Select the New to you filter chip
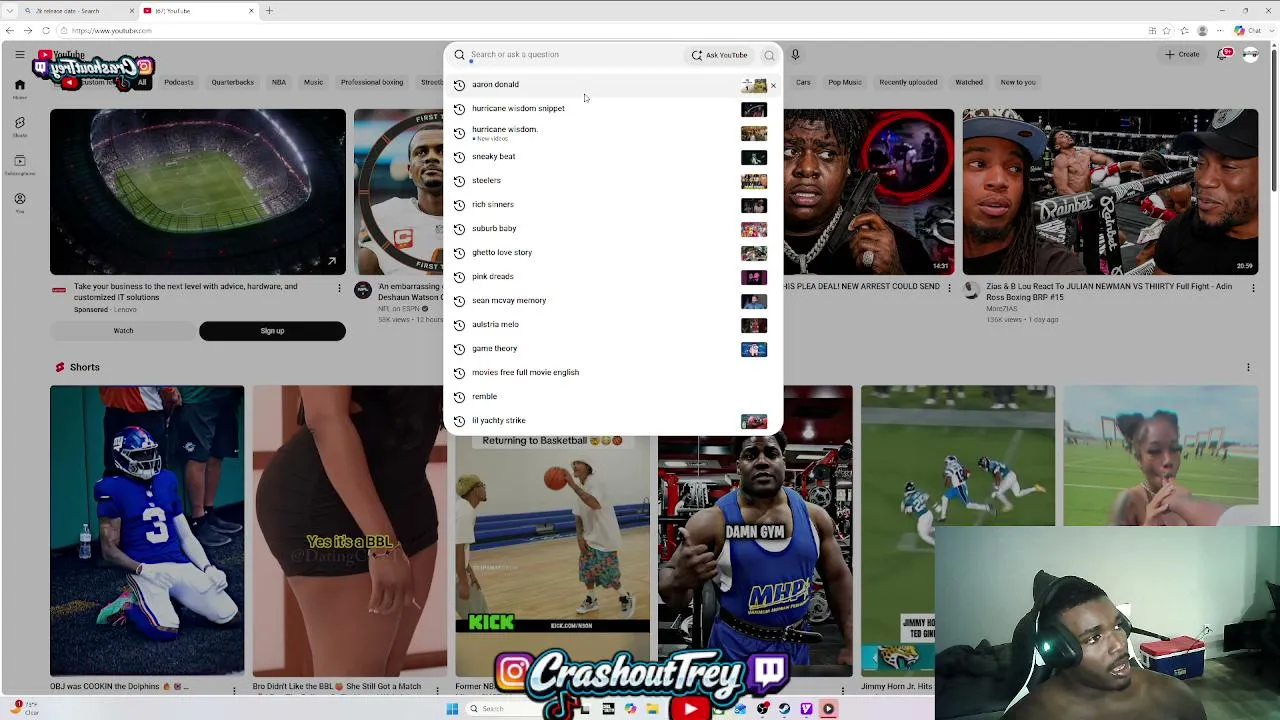Image resolution: width=1280 pixels, height=720 pixels. pyautogui.click(x=1018, y=83)
